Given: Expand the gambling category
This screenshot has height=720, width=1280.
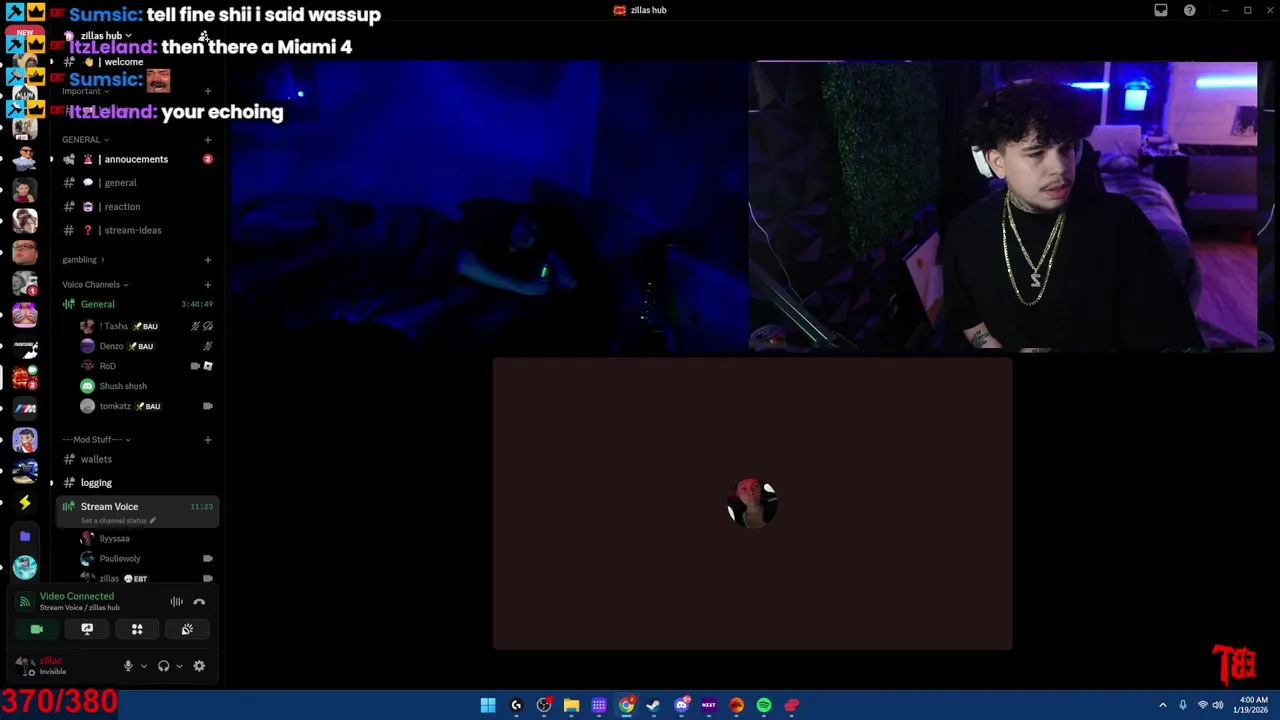Looking at the screenshot, I should click(x=83, y=260).
